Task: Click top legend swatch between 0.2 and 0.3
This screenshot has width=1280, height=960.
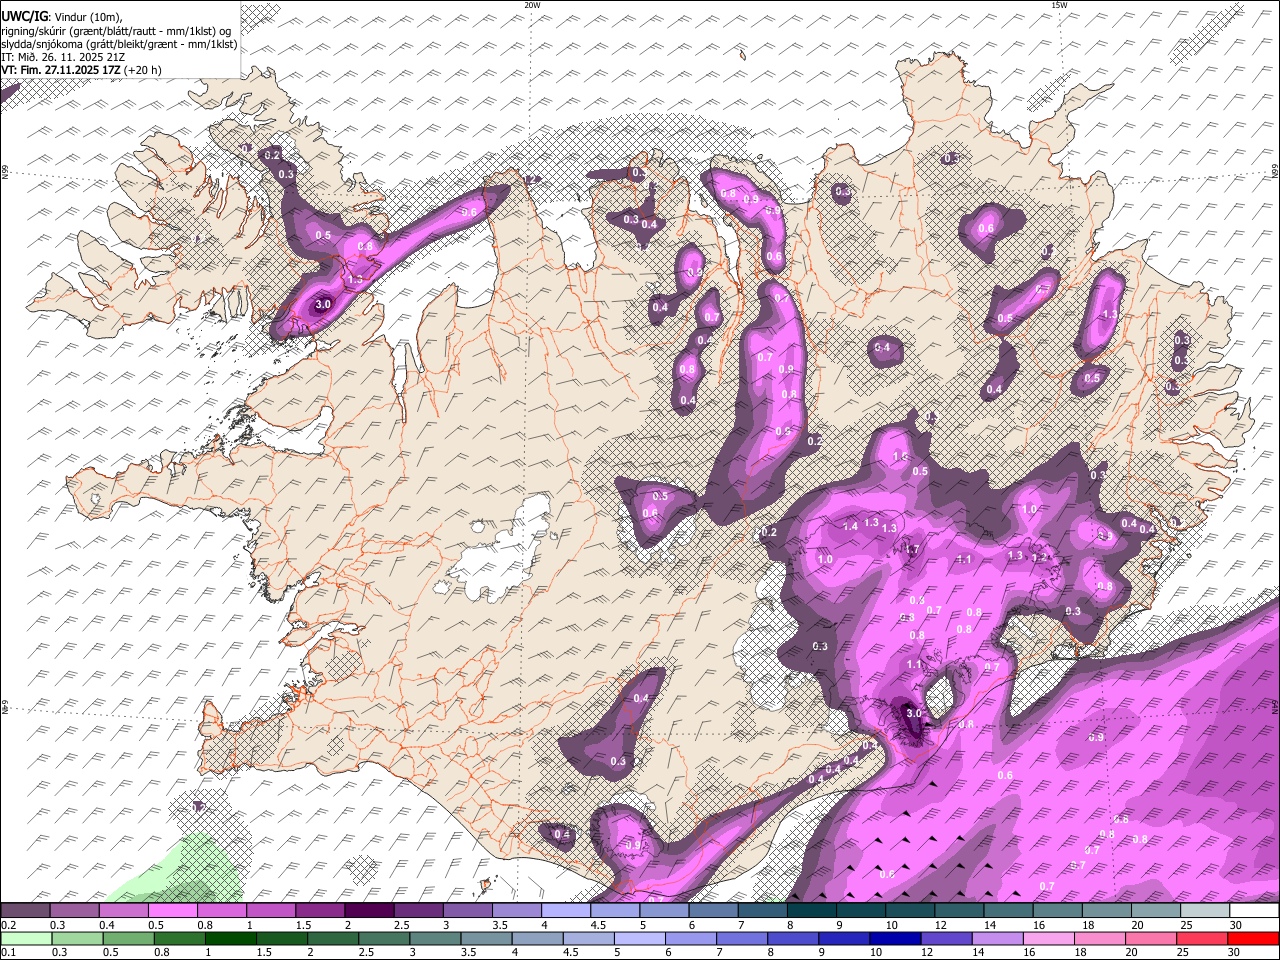Action: pos(26,910)
